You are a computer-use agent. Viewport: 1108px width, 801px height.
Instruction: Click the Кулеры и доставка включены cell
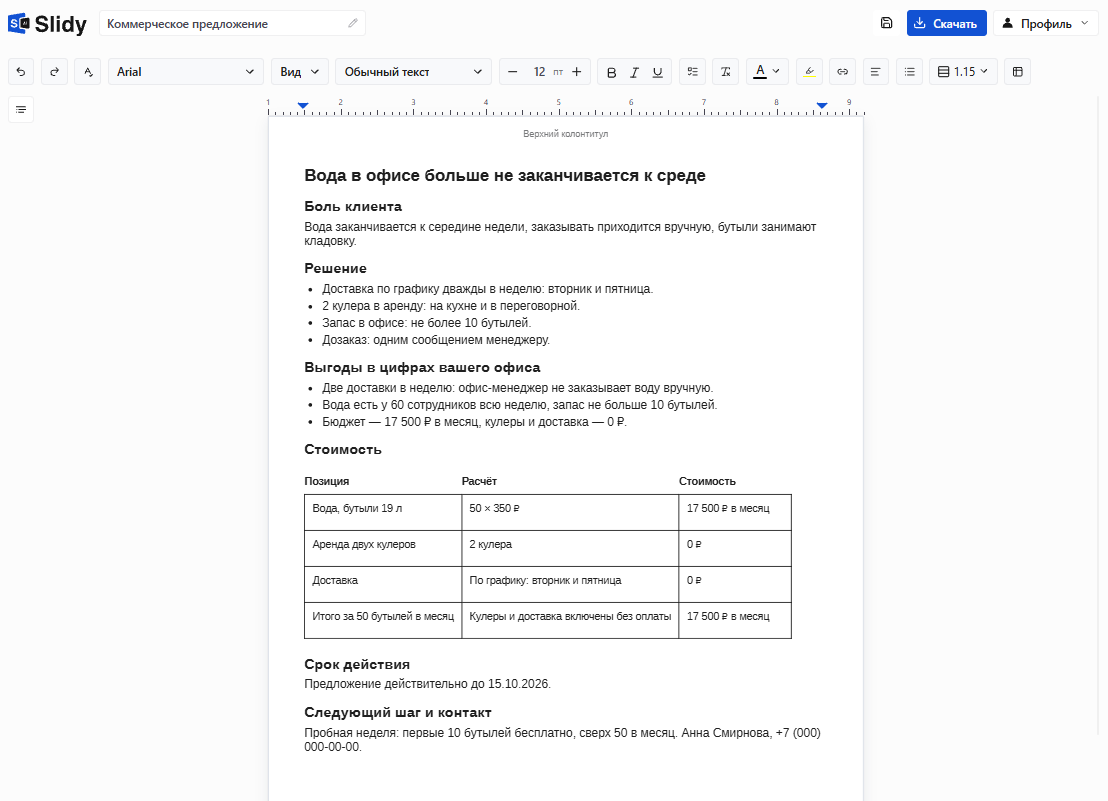coord(570,620)
